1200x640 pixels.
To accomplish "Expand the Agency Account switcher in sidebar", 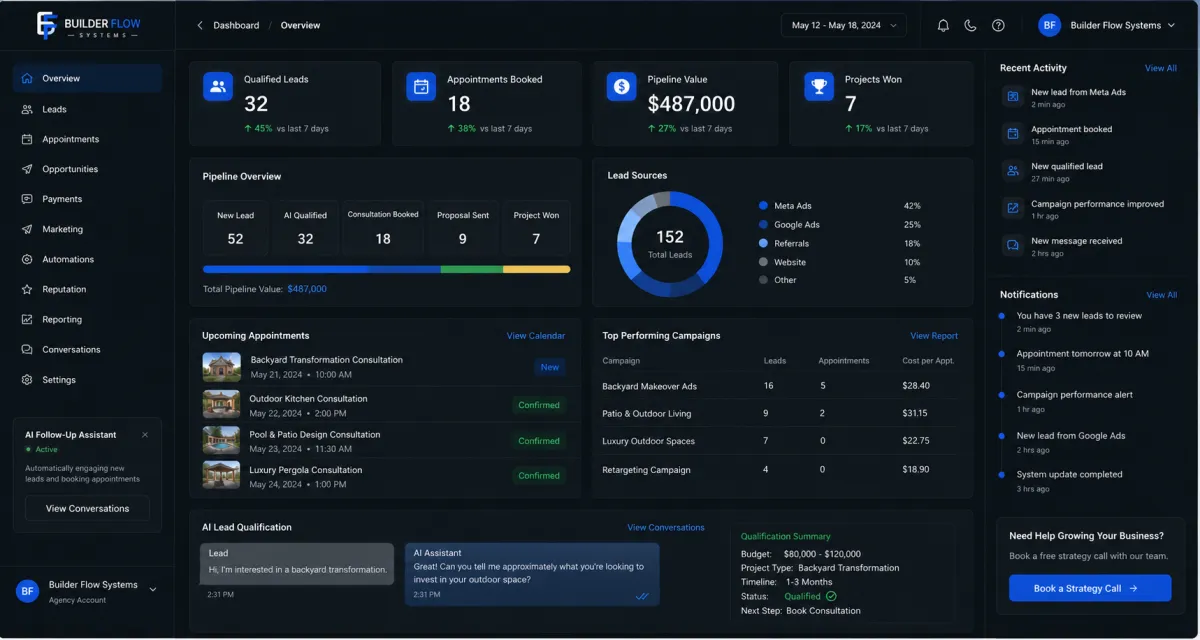I will click(153, 590).
